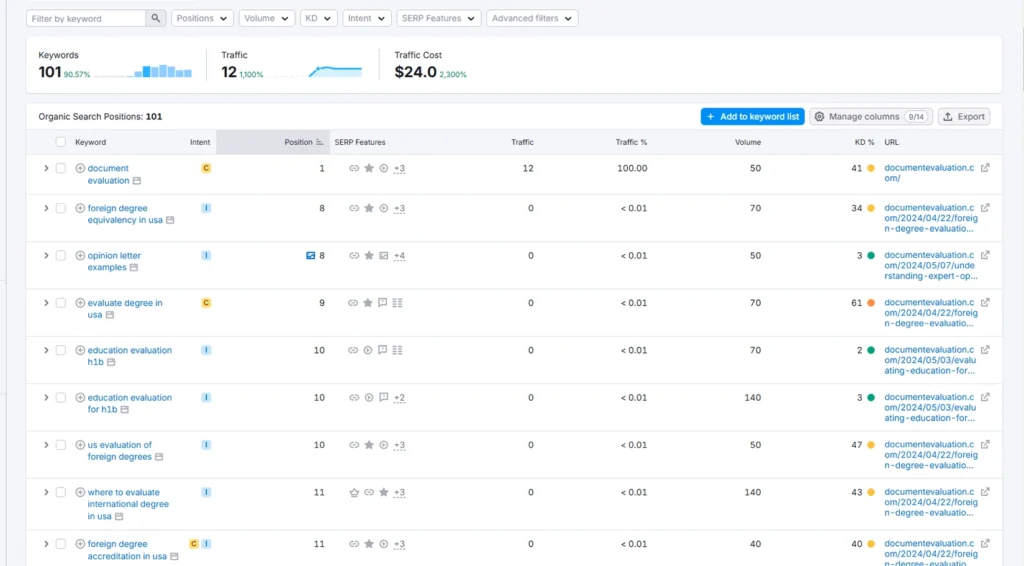1024x566 pixels.
Task: Sort by Keyword column header
Action: click(90, 142)
